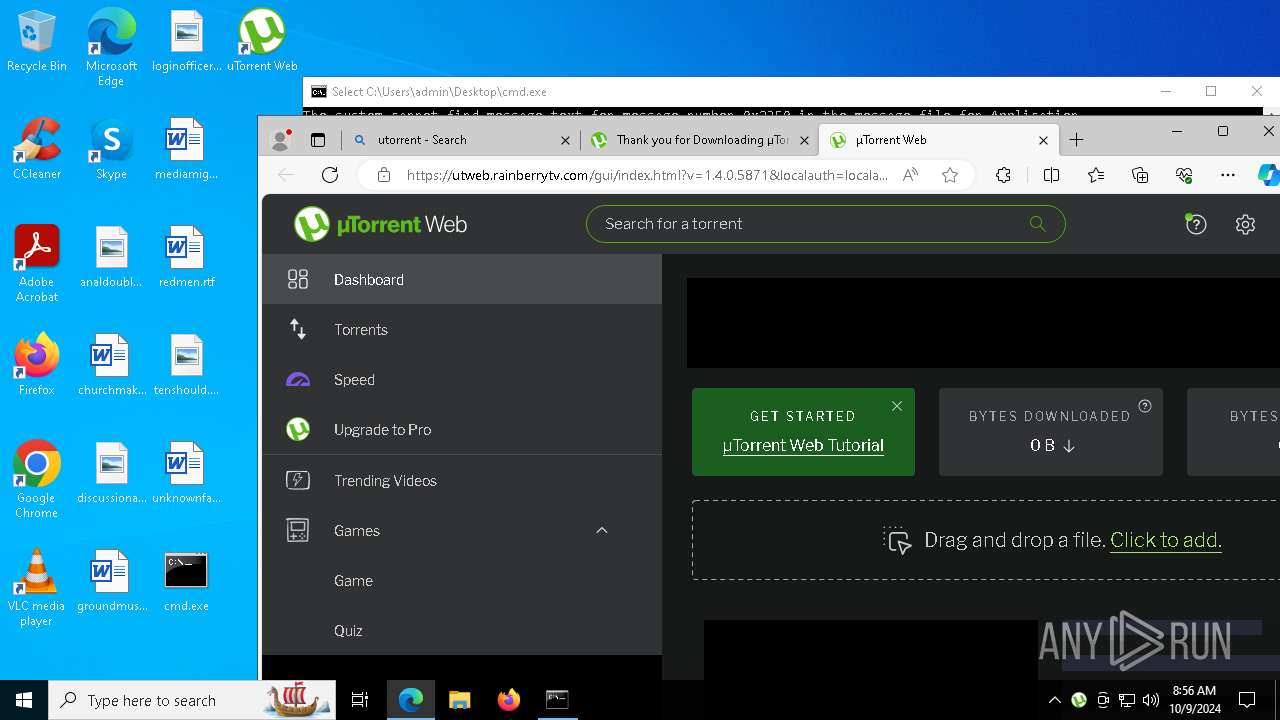Switch to the utorrent - Search tab
The width and height of the screenshot is (1280, 720).
click(x=460, y=140)
